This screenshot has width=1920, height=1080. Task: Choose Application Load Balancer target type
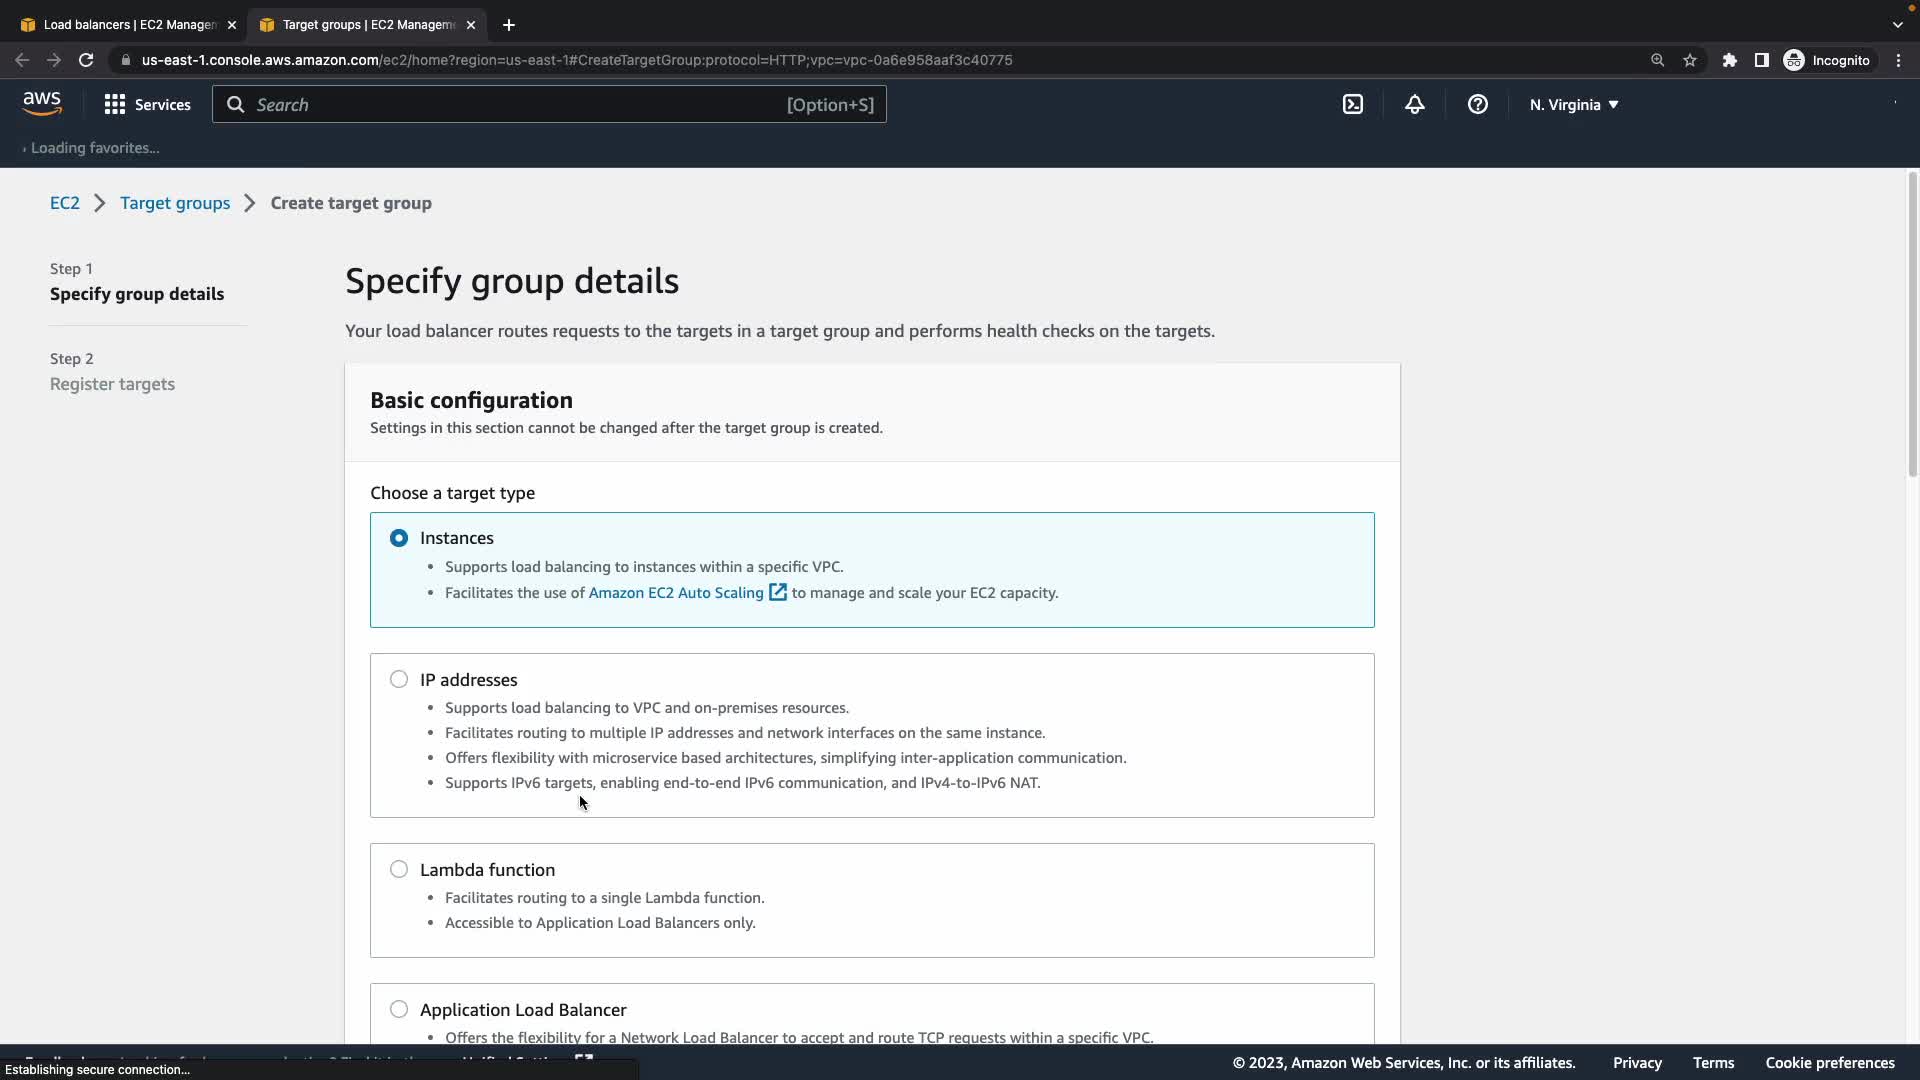point(399,1010)
